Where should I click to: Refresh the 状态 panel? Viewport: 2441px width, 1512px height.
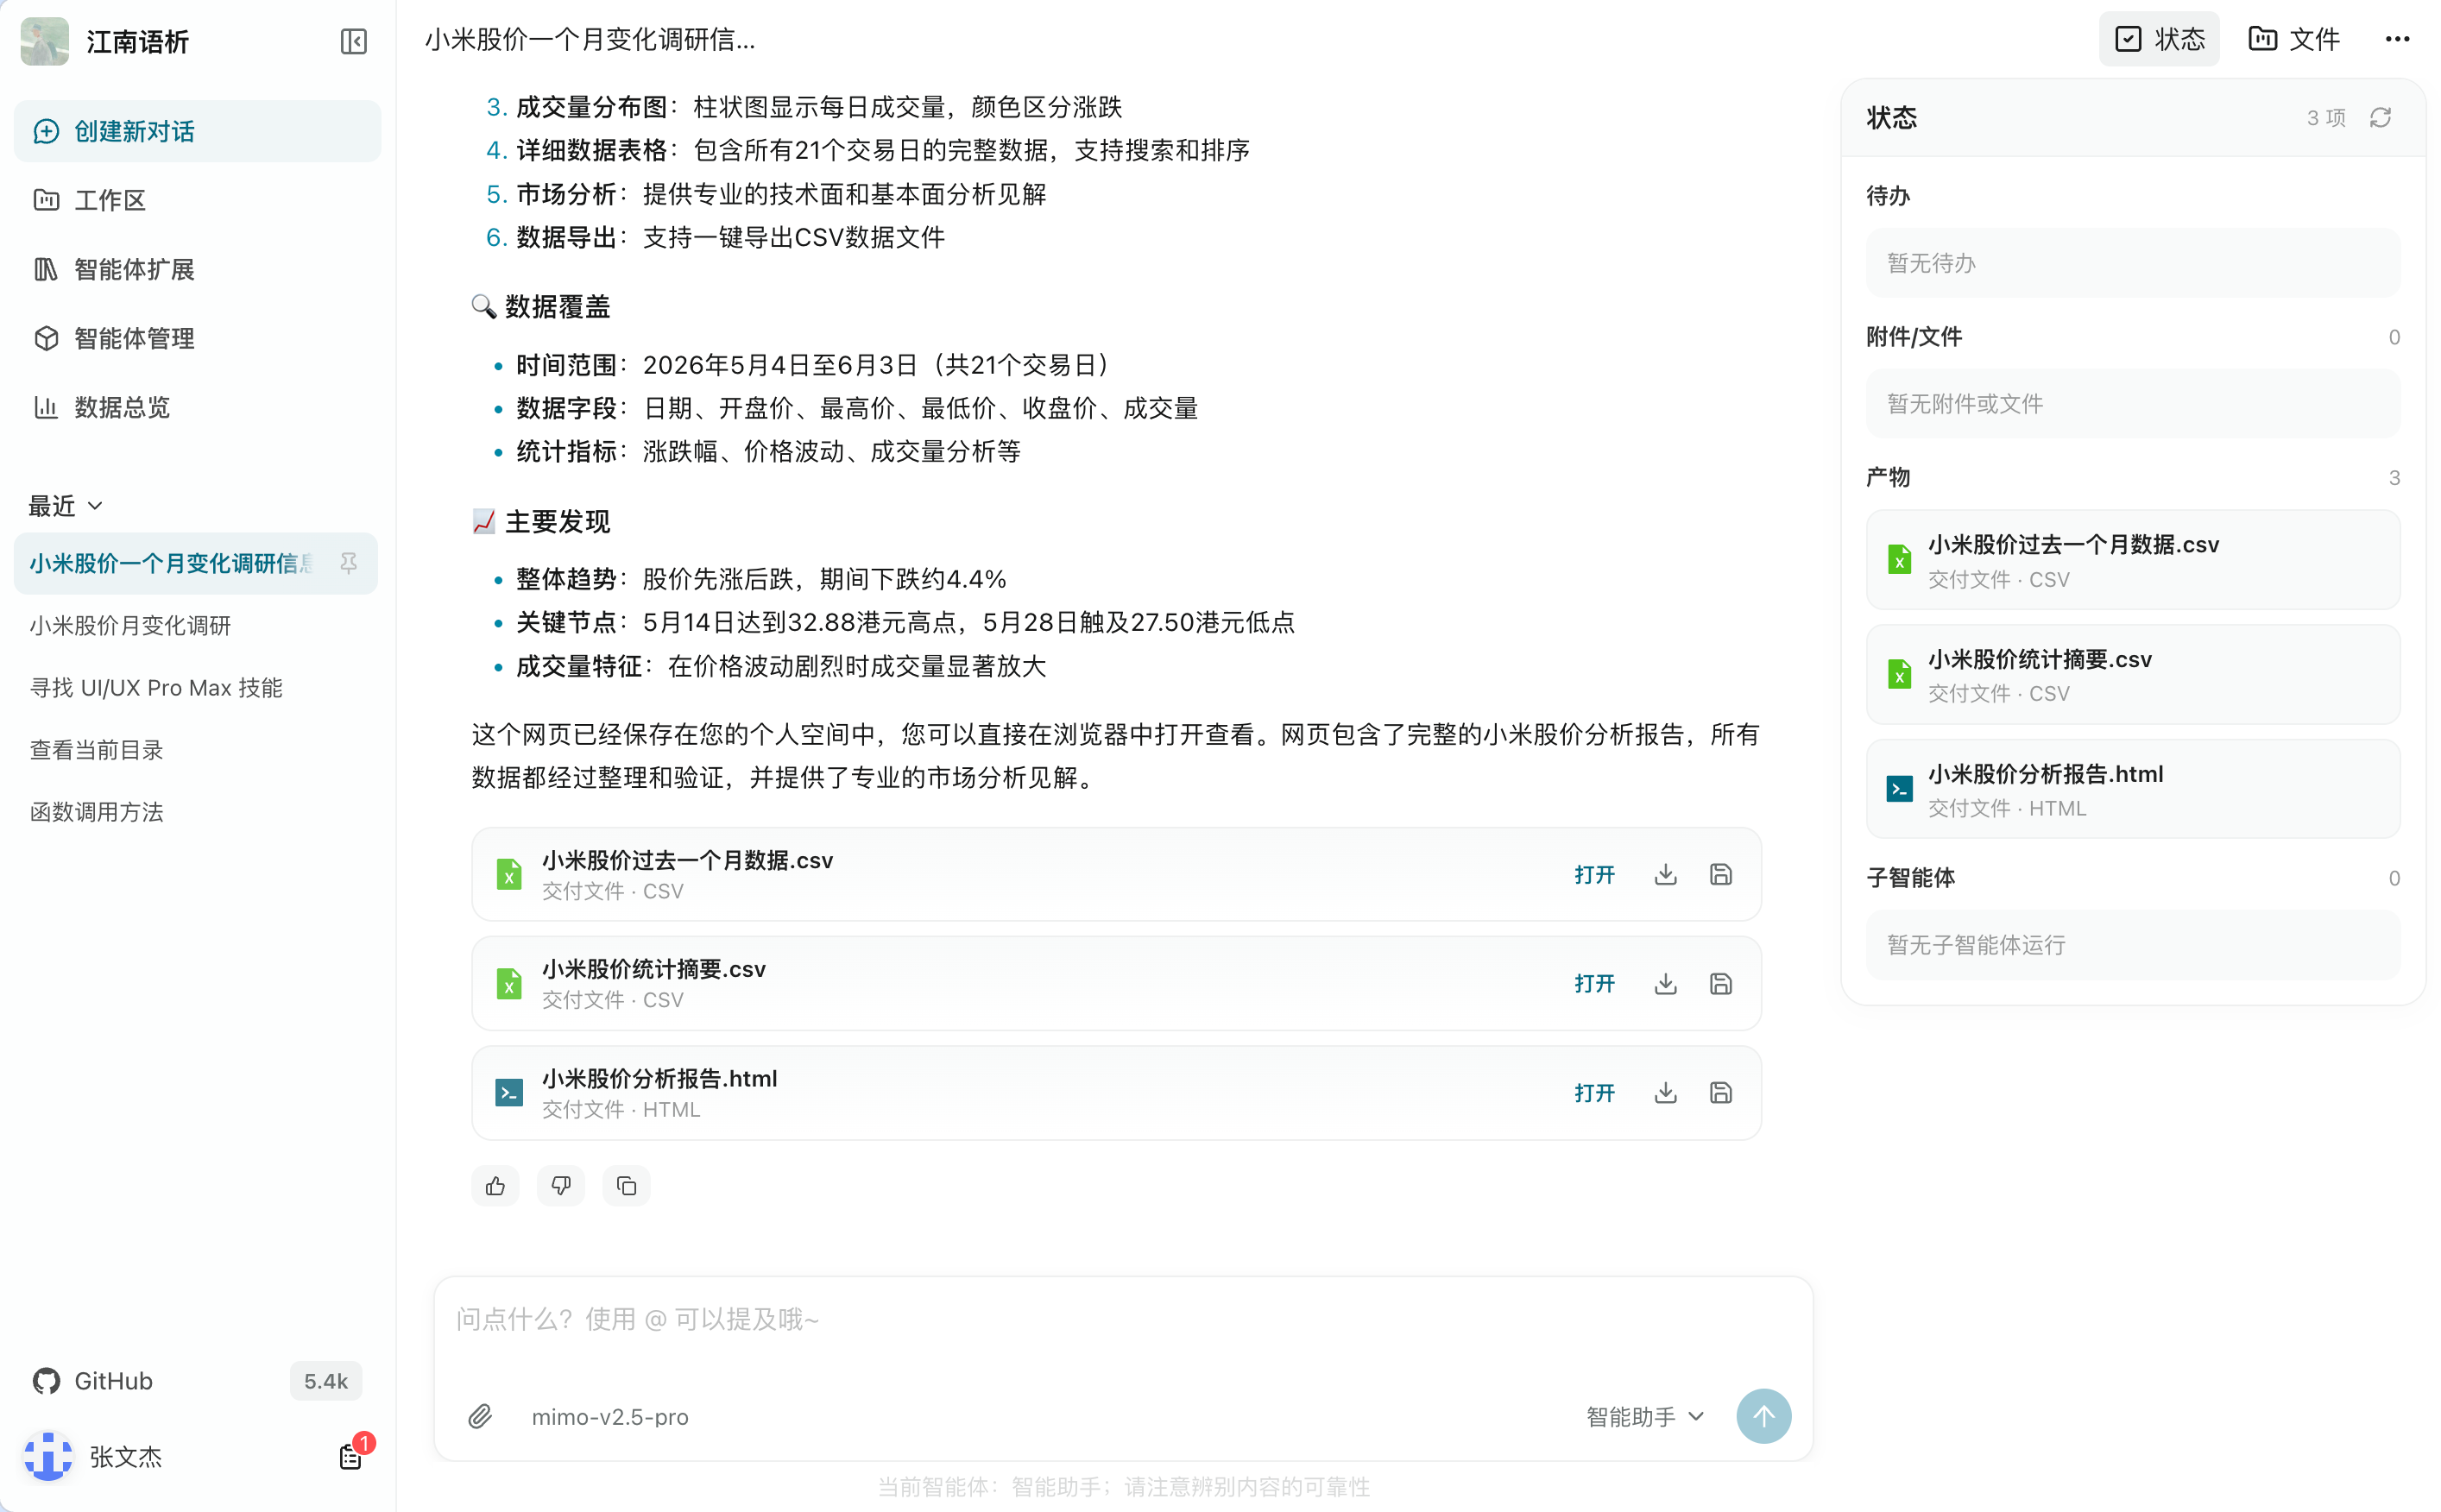coord(2380,118)
